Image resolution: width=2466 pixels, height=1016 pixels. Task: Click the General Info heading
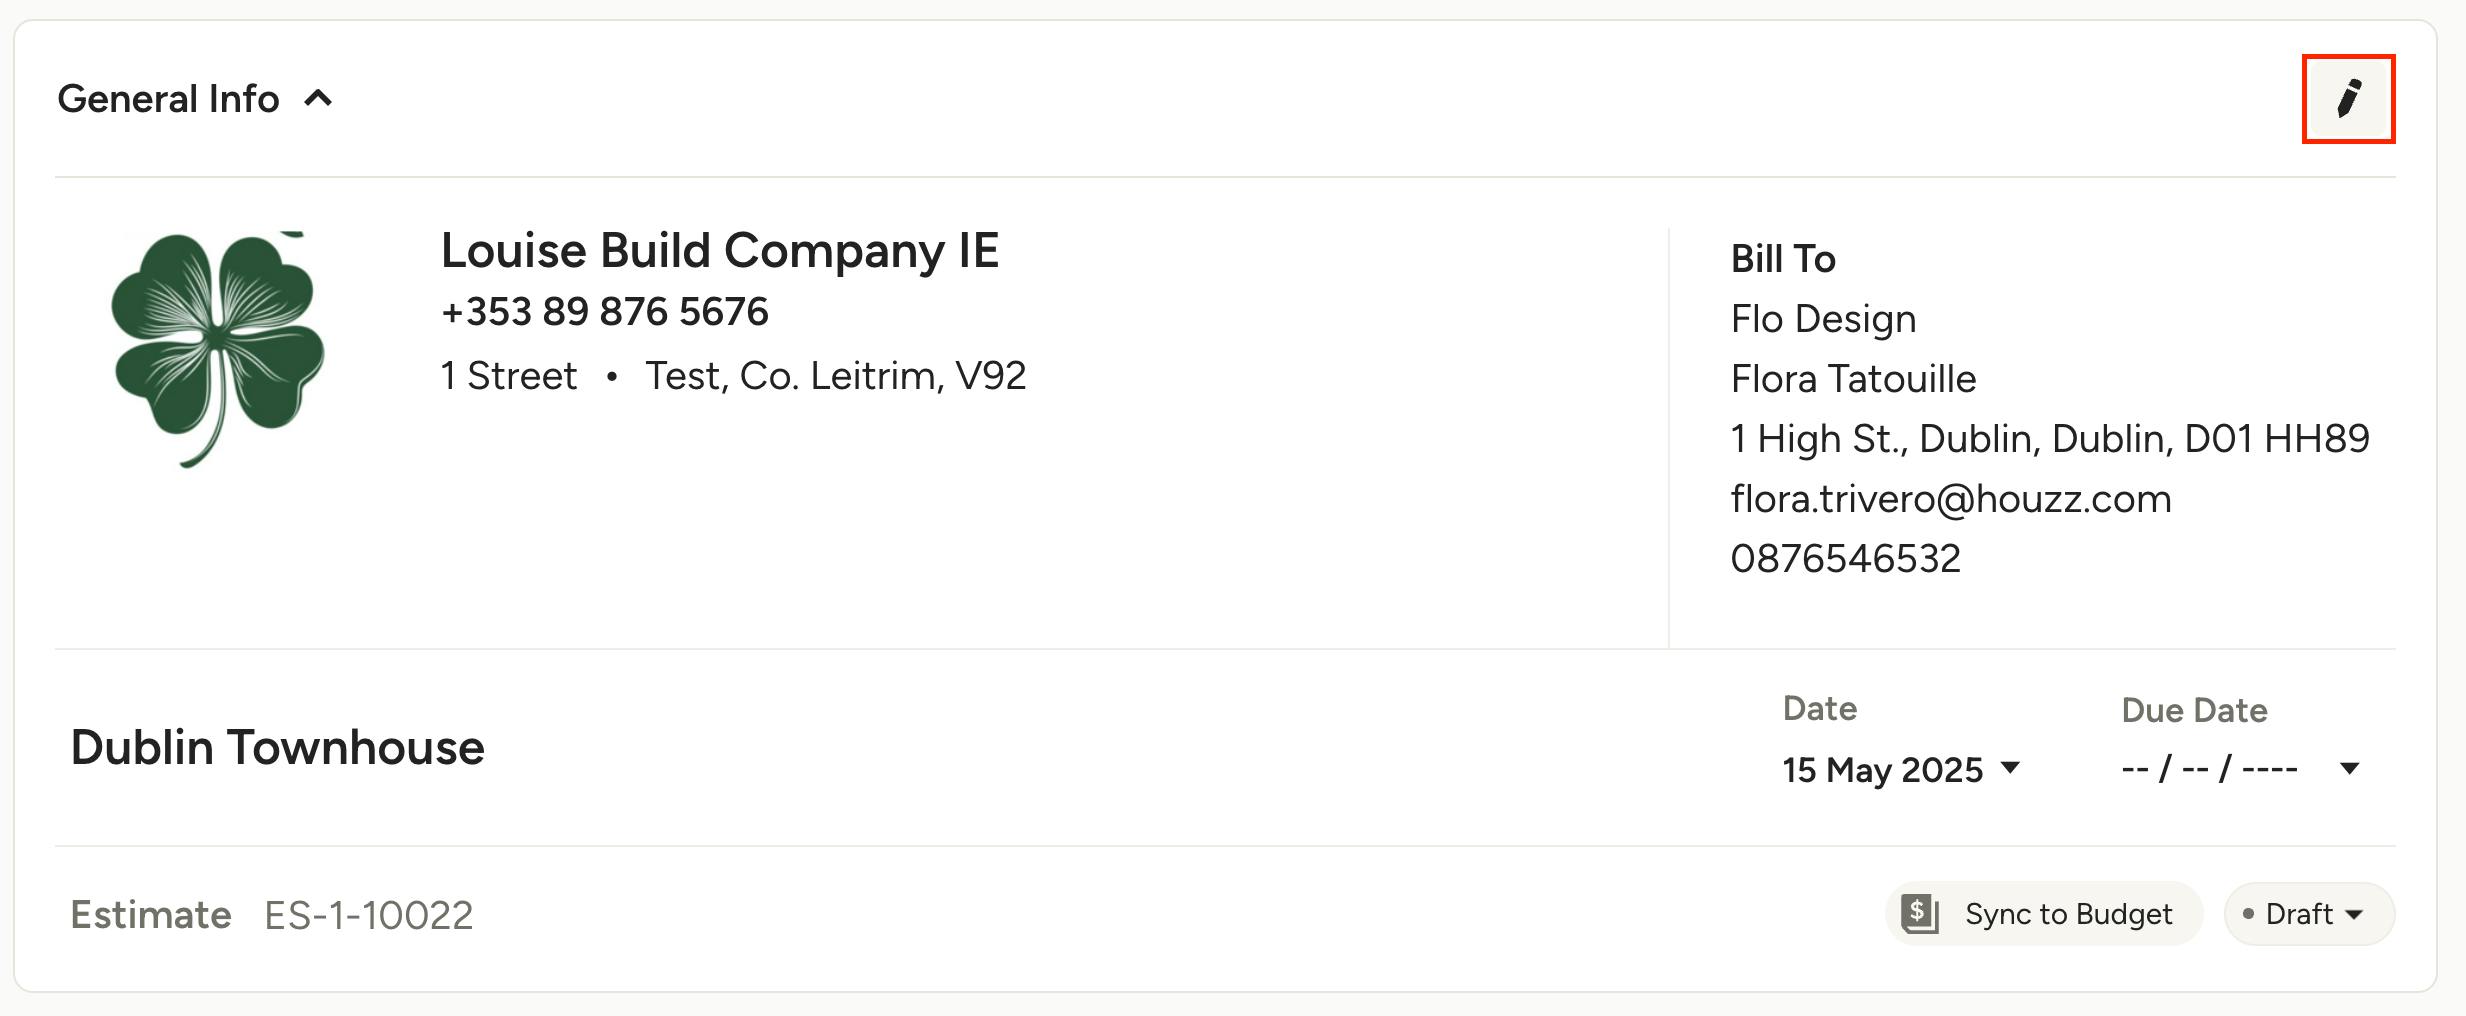(168, 99)
